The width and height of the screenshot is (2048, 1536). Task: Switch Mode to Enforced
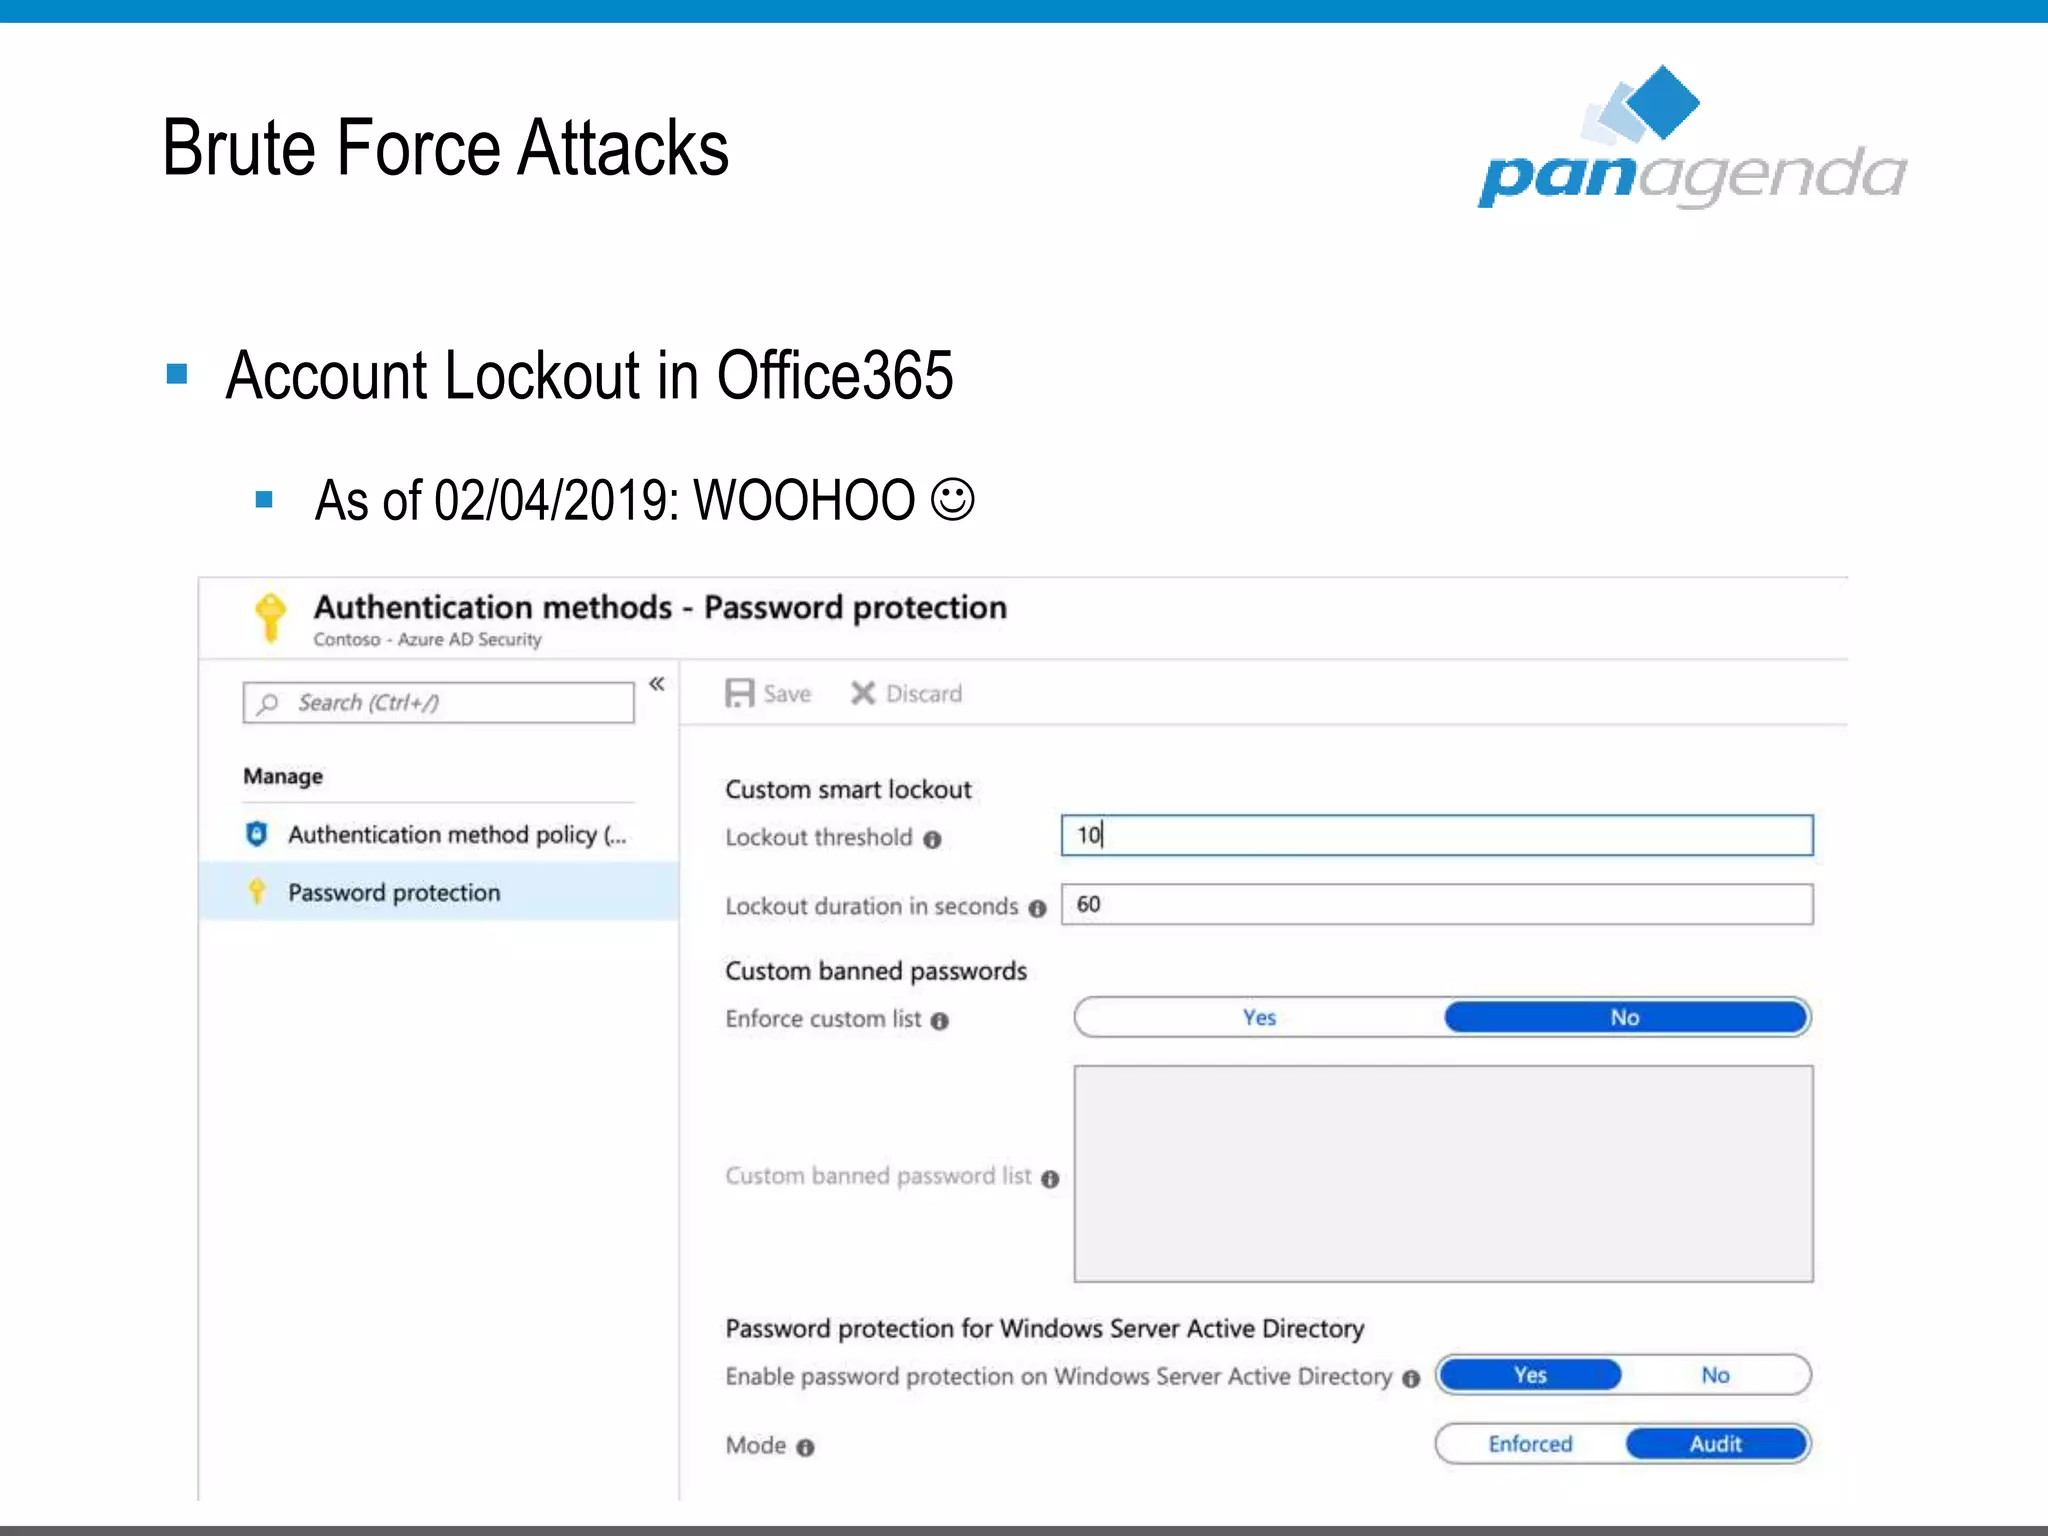point(1530,1444)
